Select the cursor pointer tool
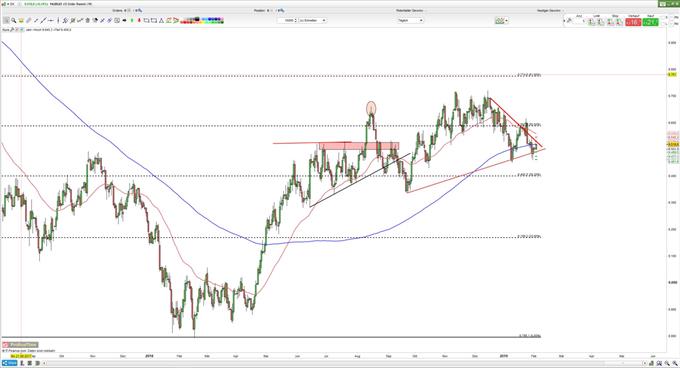Viewport: 680px width, 368px height. [6, 20]
